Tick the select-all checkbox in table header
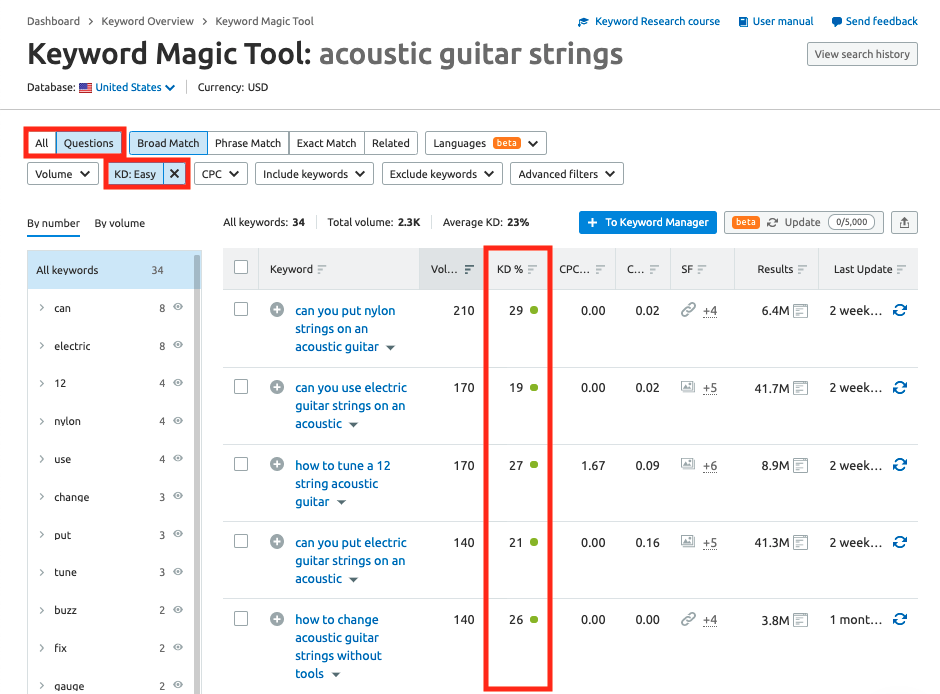The width and height of the screenshot is (940, 694). pos(241,268)
